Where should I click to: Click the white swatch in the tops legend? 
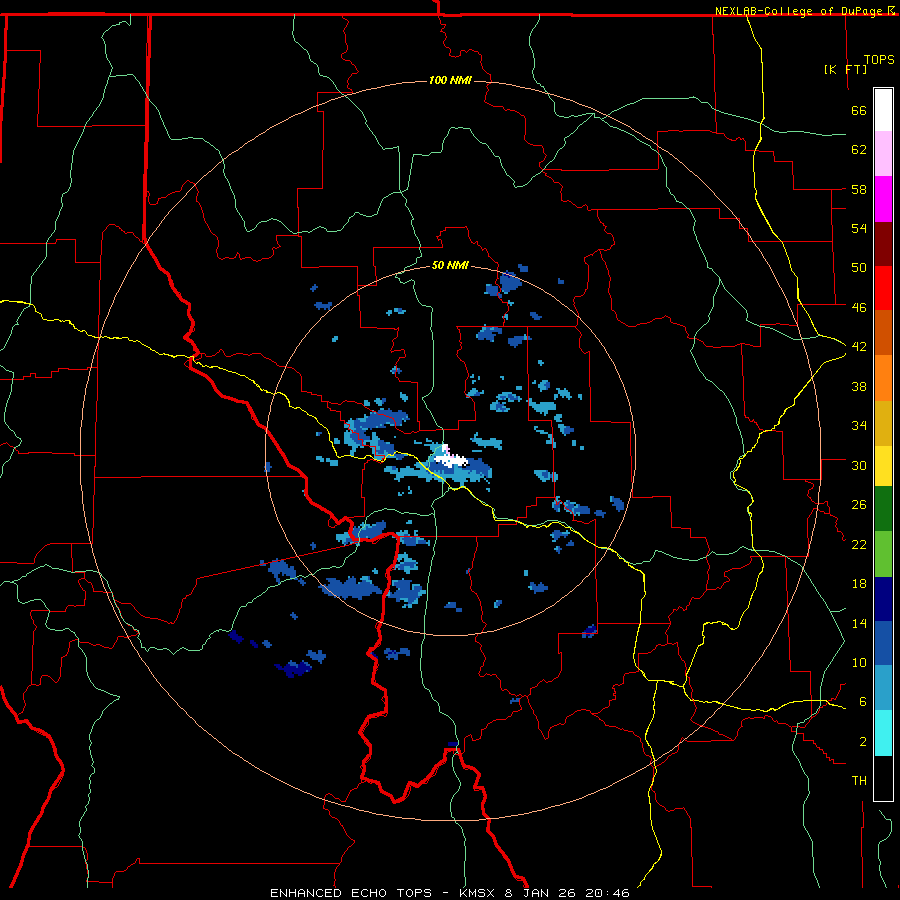point(883,110)
